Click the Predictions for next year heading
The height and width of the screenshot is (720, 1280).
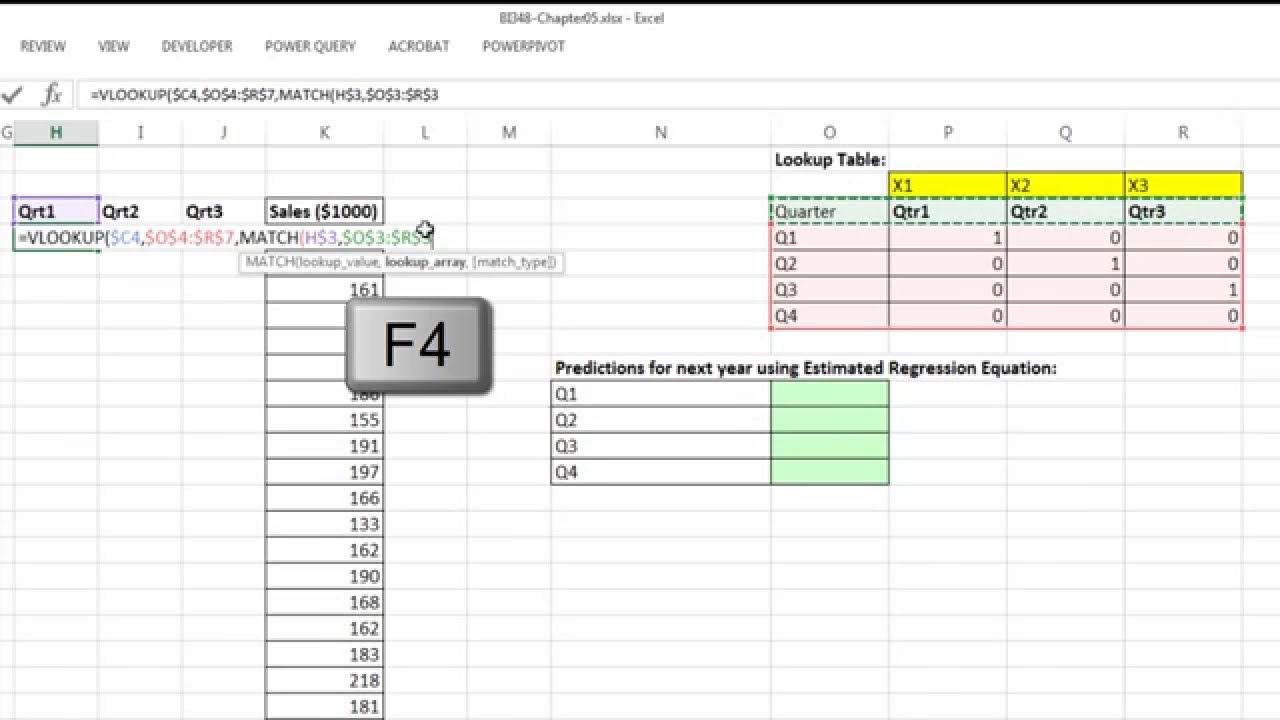(x=805, y=368)
